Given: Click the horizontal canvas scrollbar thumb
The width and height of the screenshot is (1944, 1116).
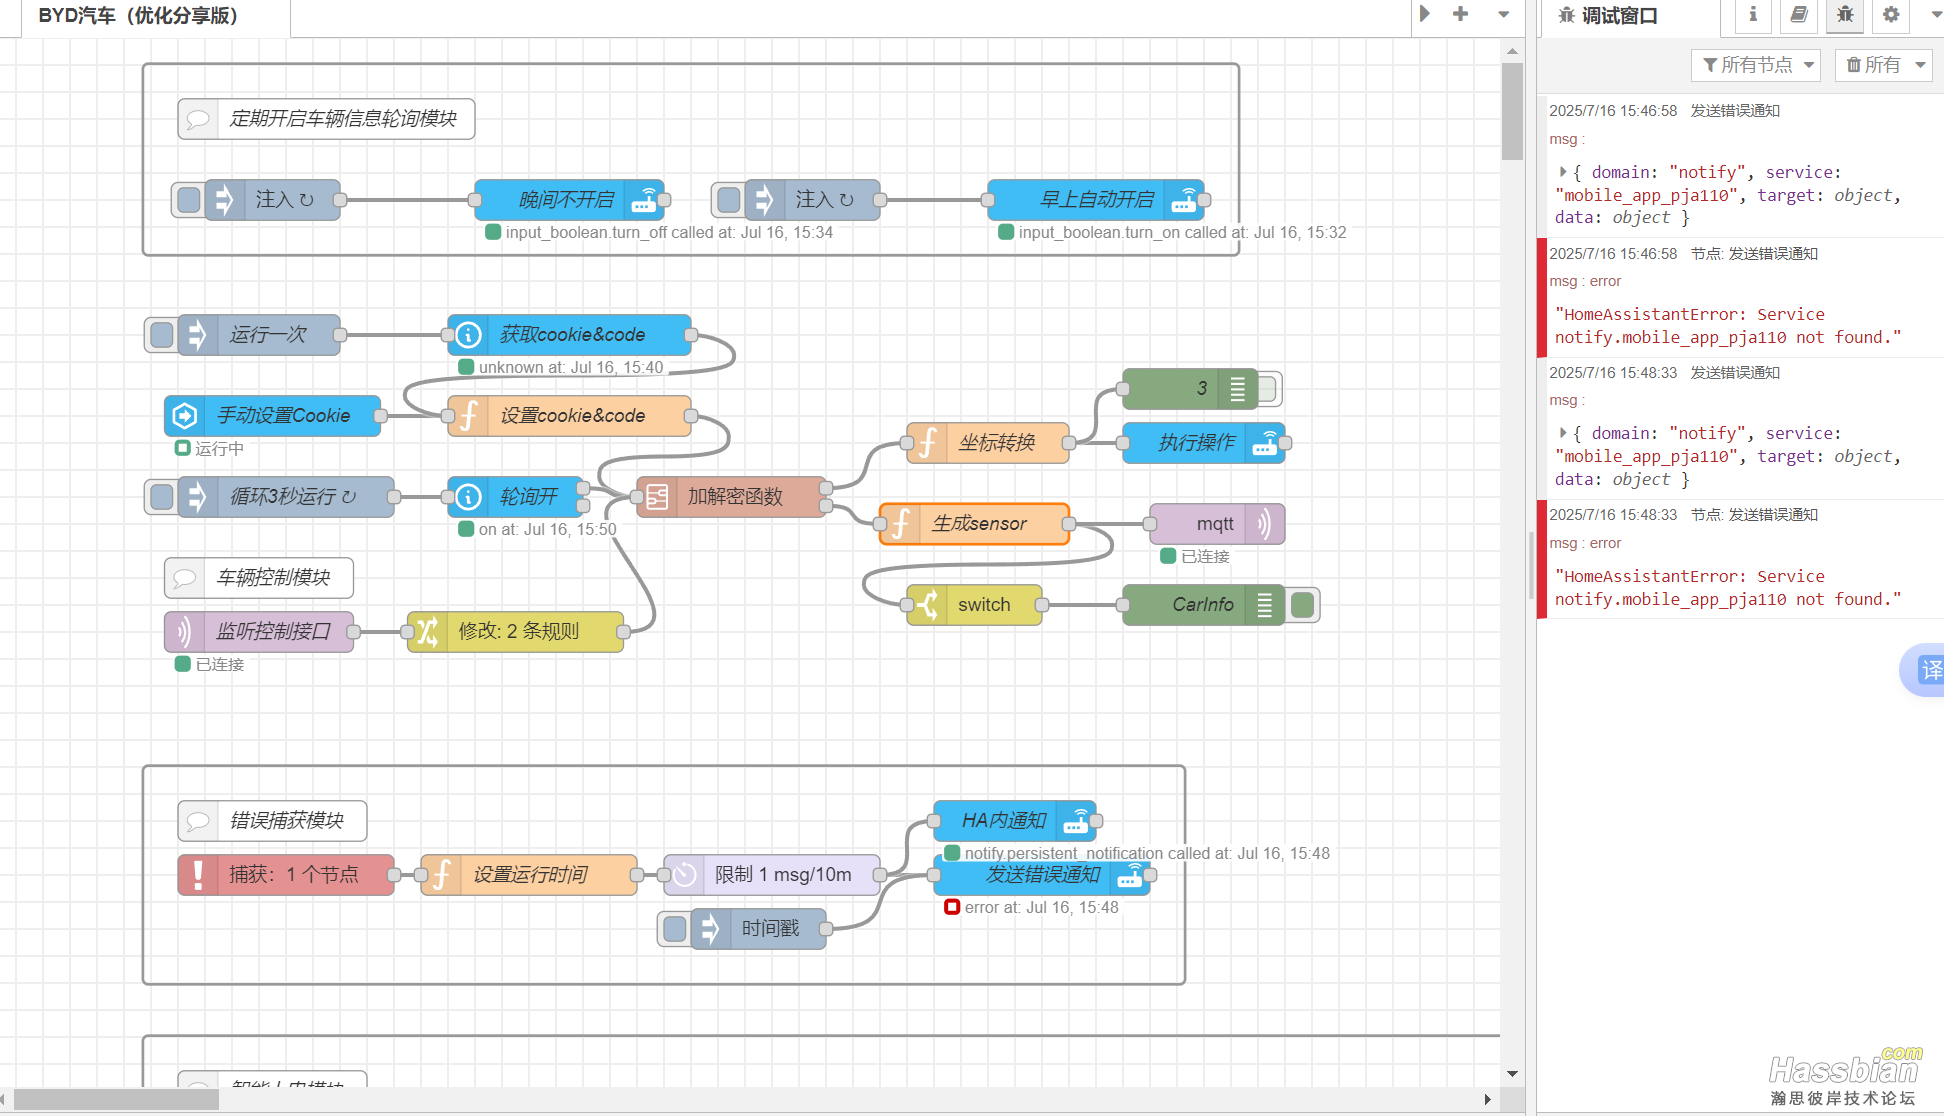Looking at the screenshot, I should [116, 1099].
